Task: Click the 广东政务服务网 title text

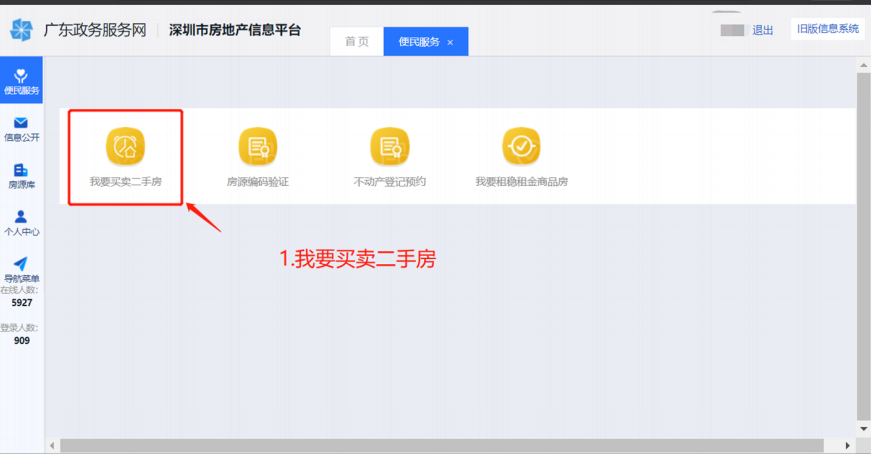Action: pyautogui.click(x=95, y=30)
